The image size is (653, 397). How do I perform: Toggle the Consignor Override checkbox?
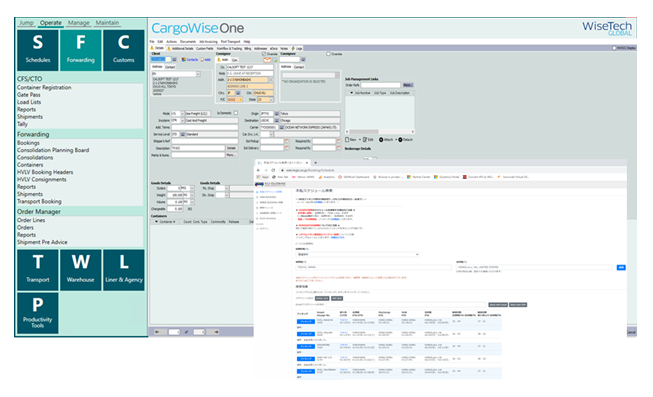(x=264, y=54)
